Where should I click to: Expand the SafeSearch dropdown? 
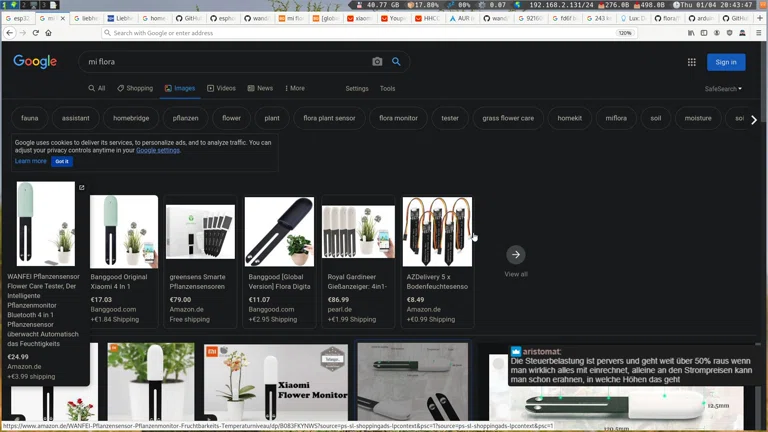click(723, 89)
